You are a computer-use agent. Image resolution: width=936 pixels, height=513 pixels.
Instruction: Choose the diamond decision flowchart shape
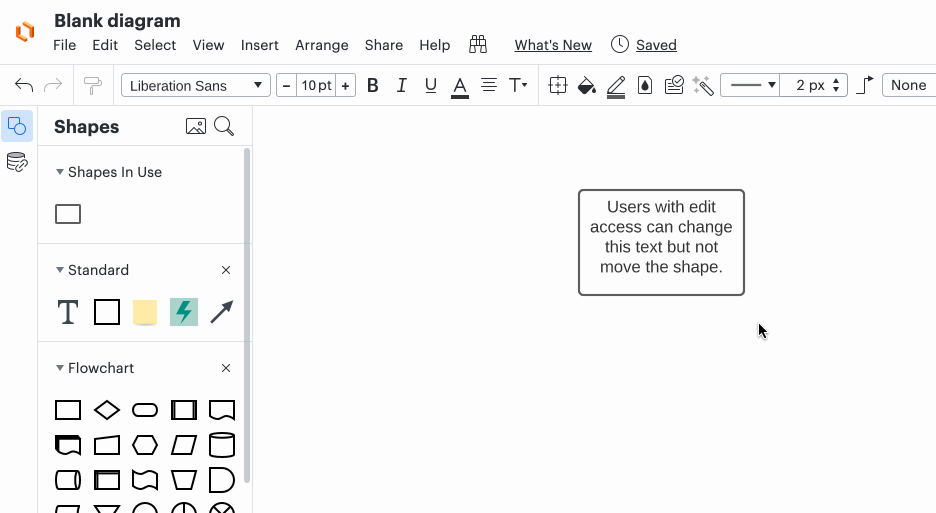[x=107, y=410]
